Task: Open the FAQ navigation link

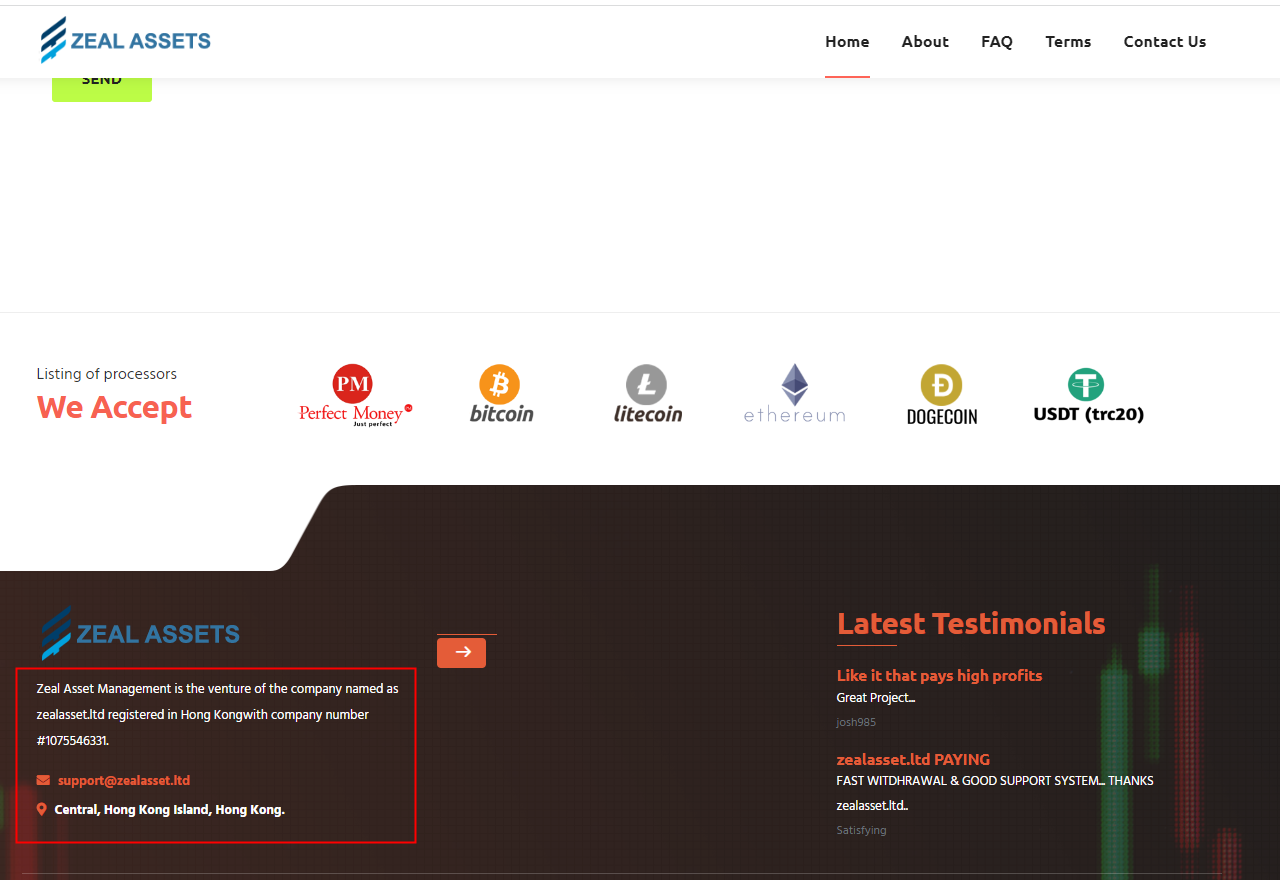Action: tap(997, 42)
